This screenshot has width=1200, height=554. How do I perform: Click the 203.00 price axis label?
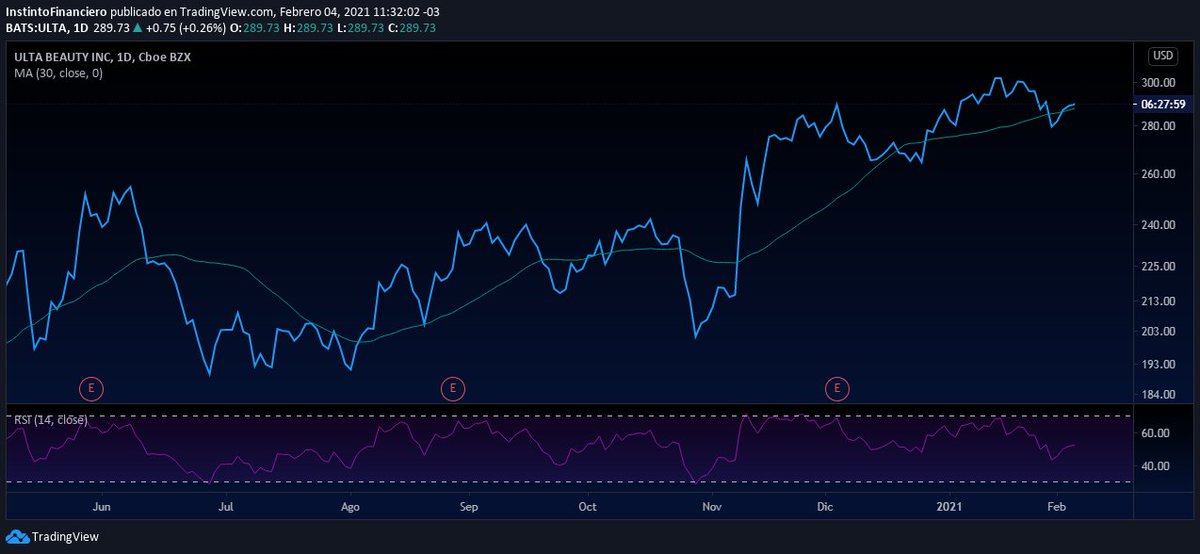[1157, 332]
